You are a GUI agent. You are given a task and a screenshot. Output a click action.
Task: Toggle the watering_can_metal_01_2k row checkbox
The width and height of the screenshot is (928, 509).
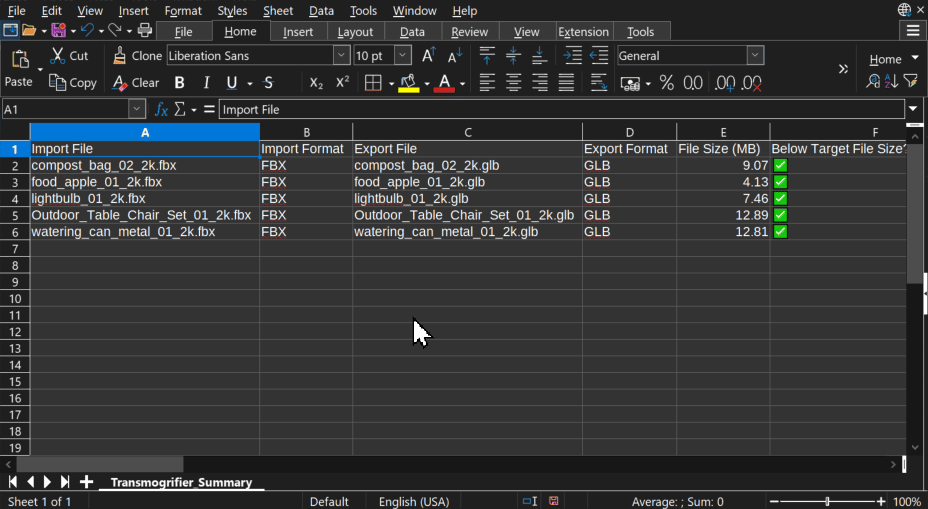(781, 232)
